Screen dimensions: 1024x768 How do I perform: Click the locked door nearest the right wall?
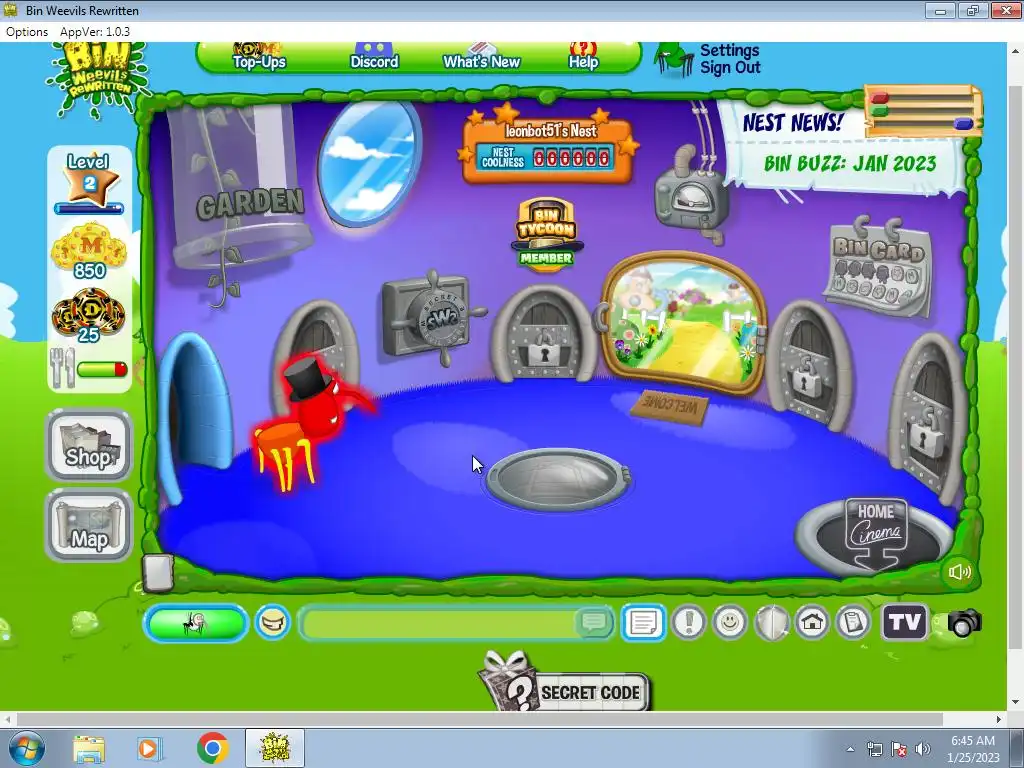(929, 418)
